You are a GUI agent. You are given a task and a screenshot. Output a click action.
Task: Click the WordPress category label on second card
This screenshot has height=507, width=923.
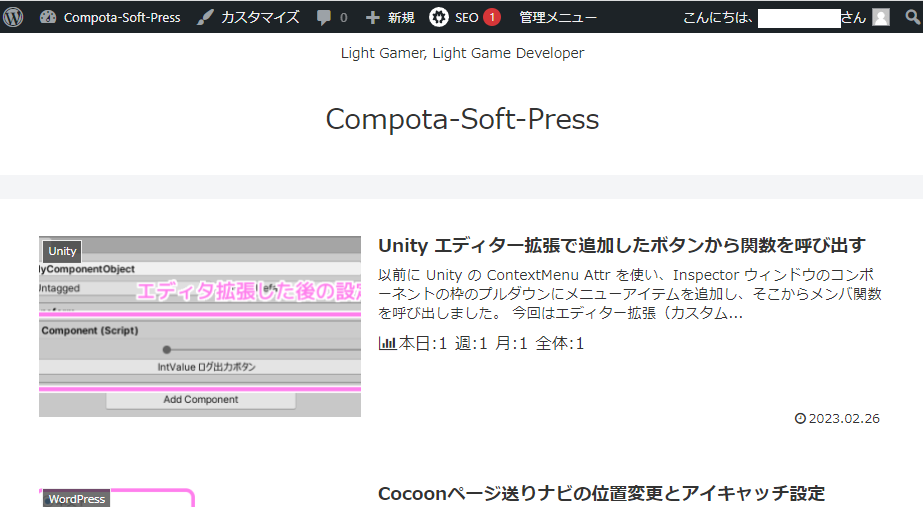click(x=77, y=499)
